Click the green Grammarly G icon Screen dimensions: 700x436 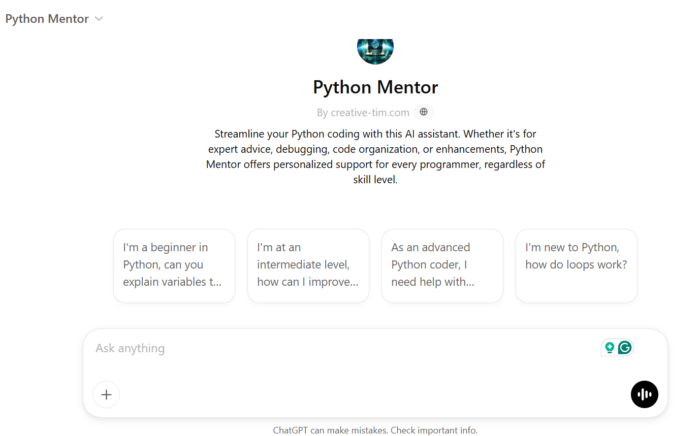[625, 348]
